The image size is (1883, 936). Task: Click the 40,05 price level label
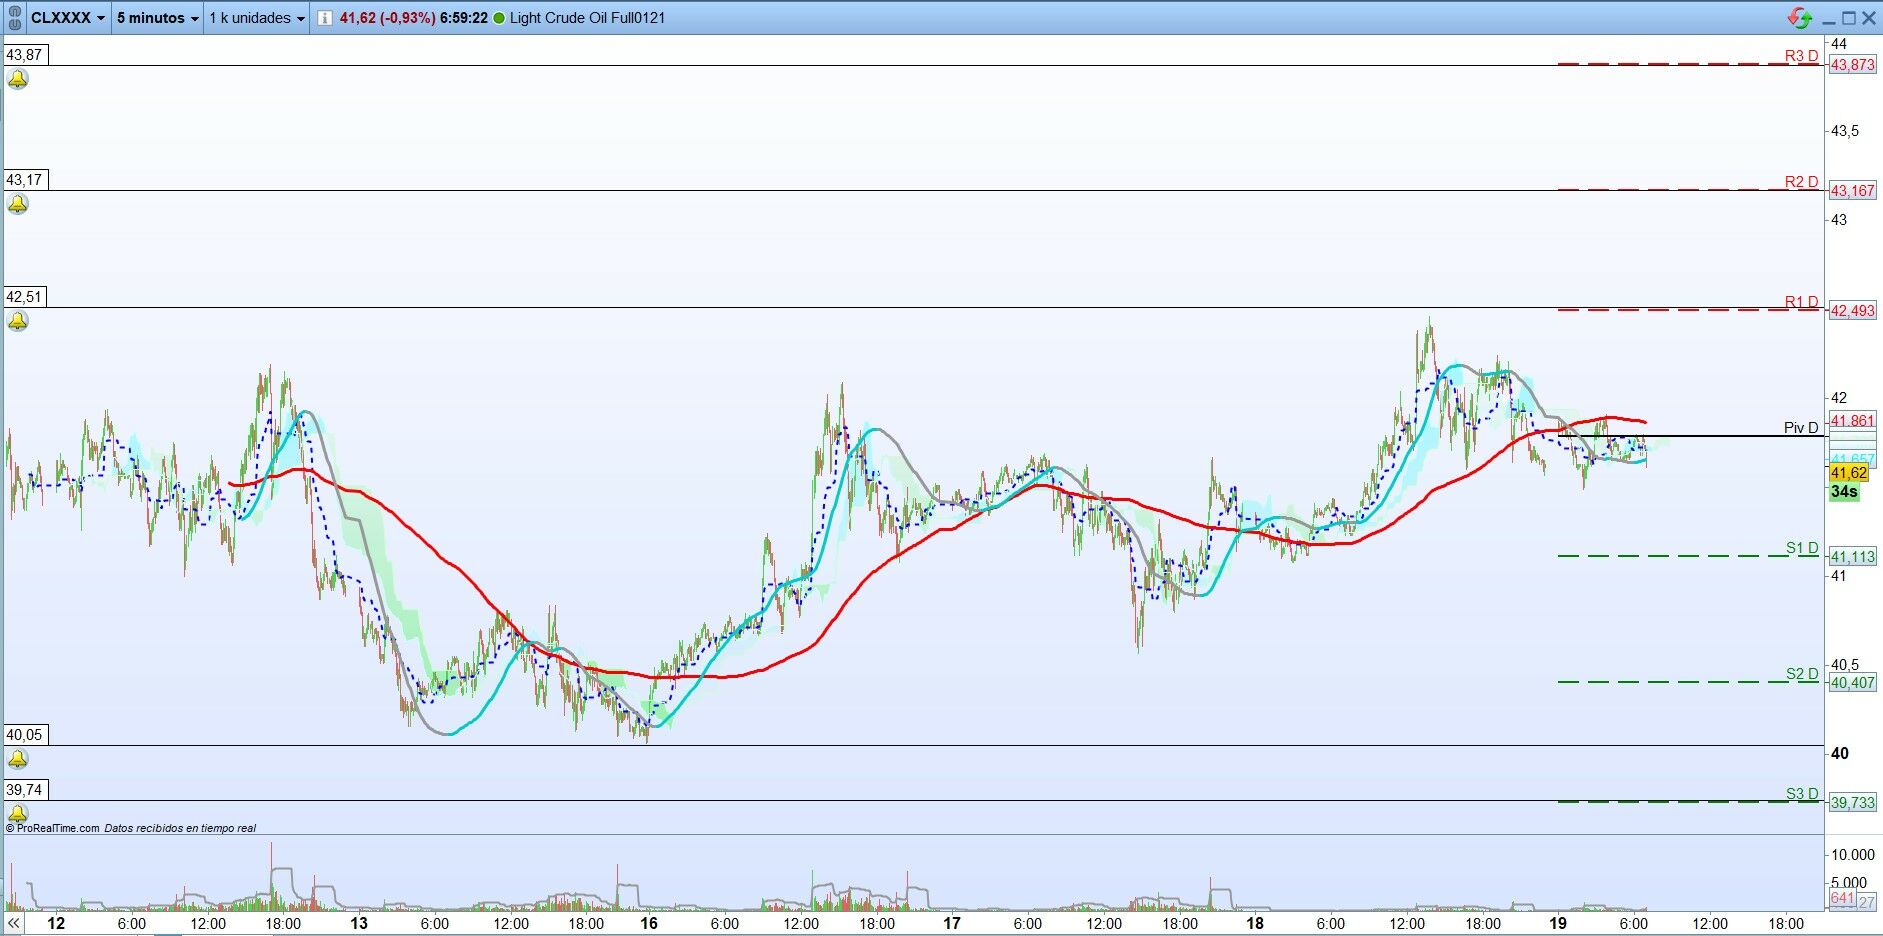coord(25,735)
